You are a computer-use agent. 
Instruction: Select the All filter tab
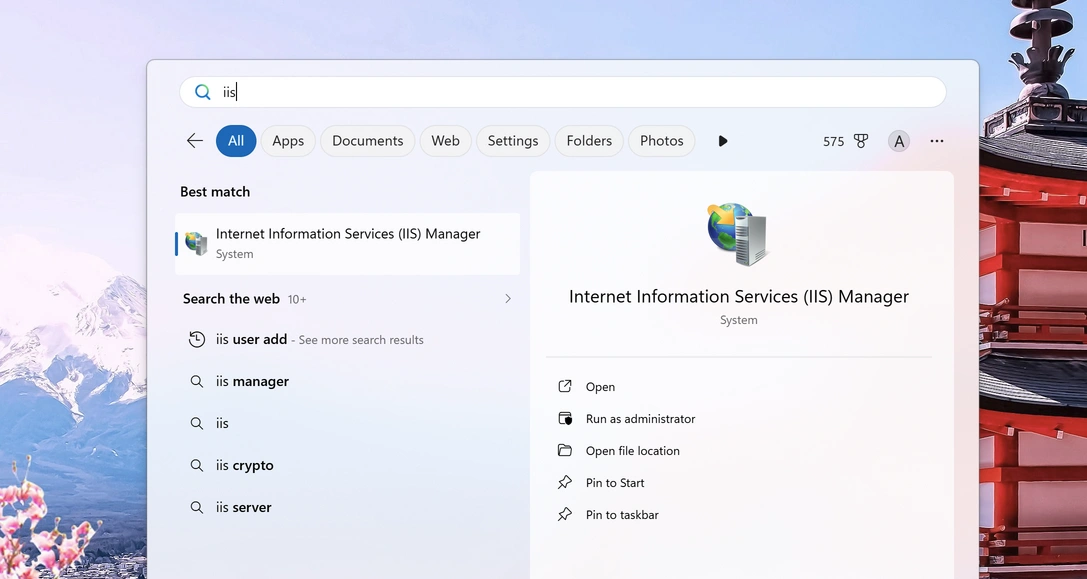236,141
